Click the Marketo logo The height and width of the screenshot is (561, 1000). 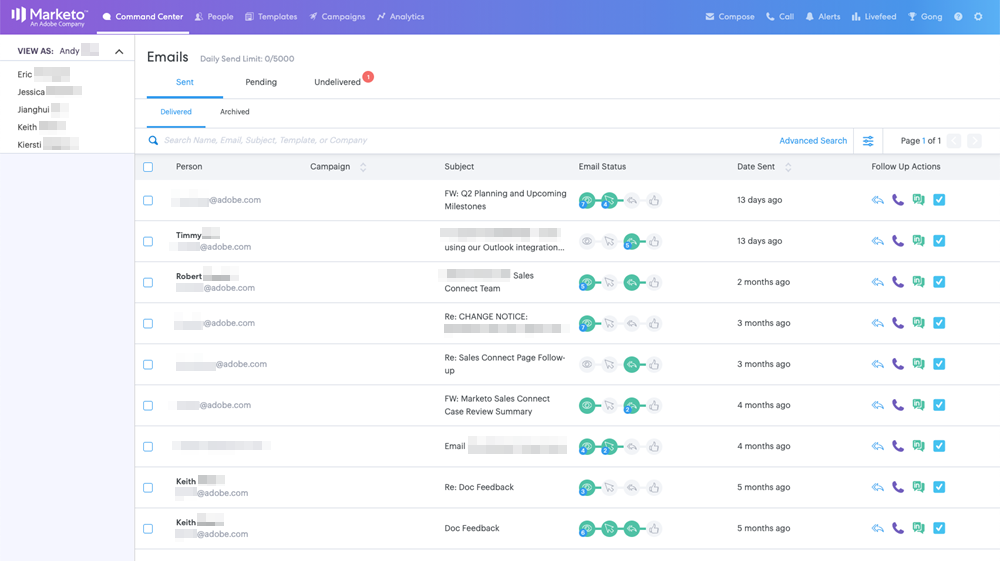(x=50, y=17)
